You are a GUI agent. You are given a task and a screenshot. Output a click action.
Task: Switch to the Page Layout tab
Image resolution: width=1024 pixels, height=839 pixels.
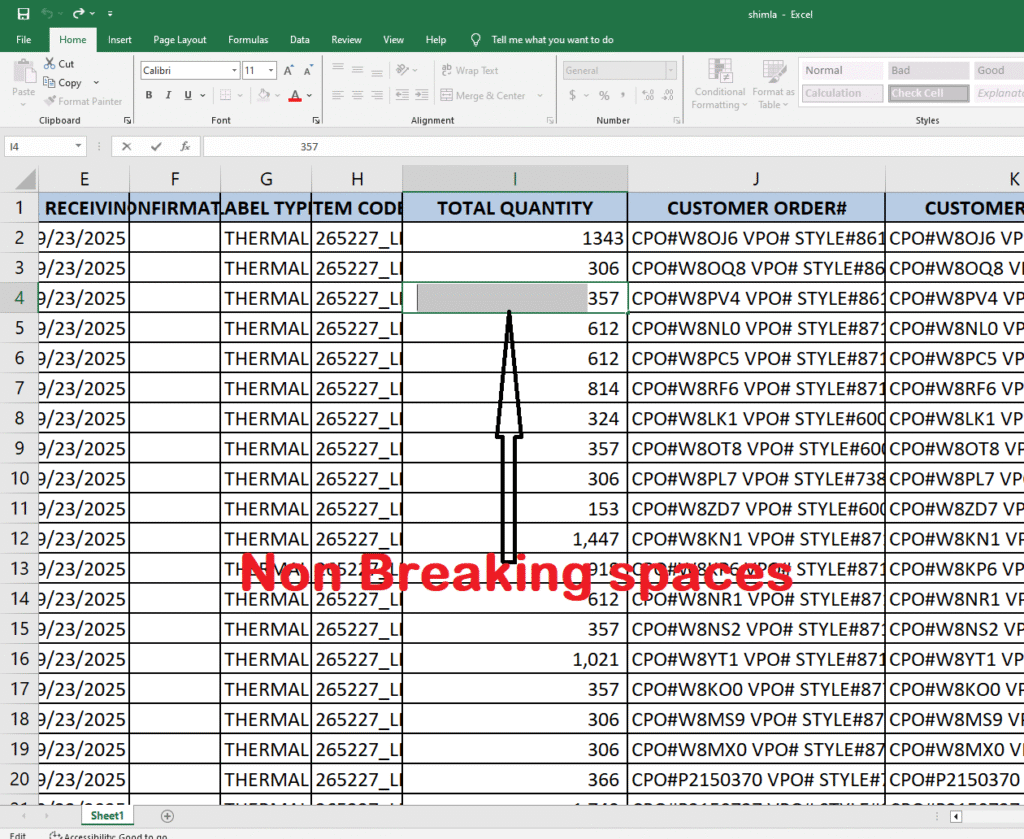click(x=180, y=40)
